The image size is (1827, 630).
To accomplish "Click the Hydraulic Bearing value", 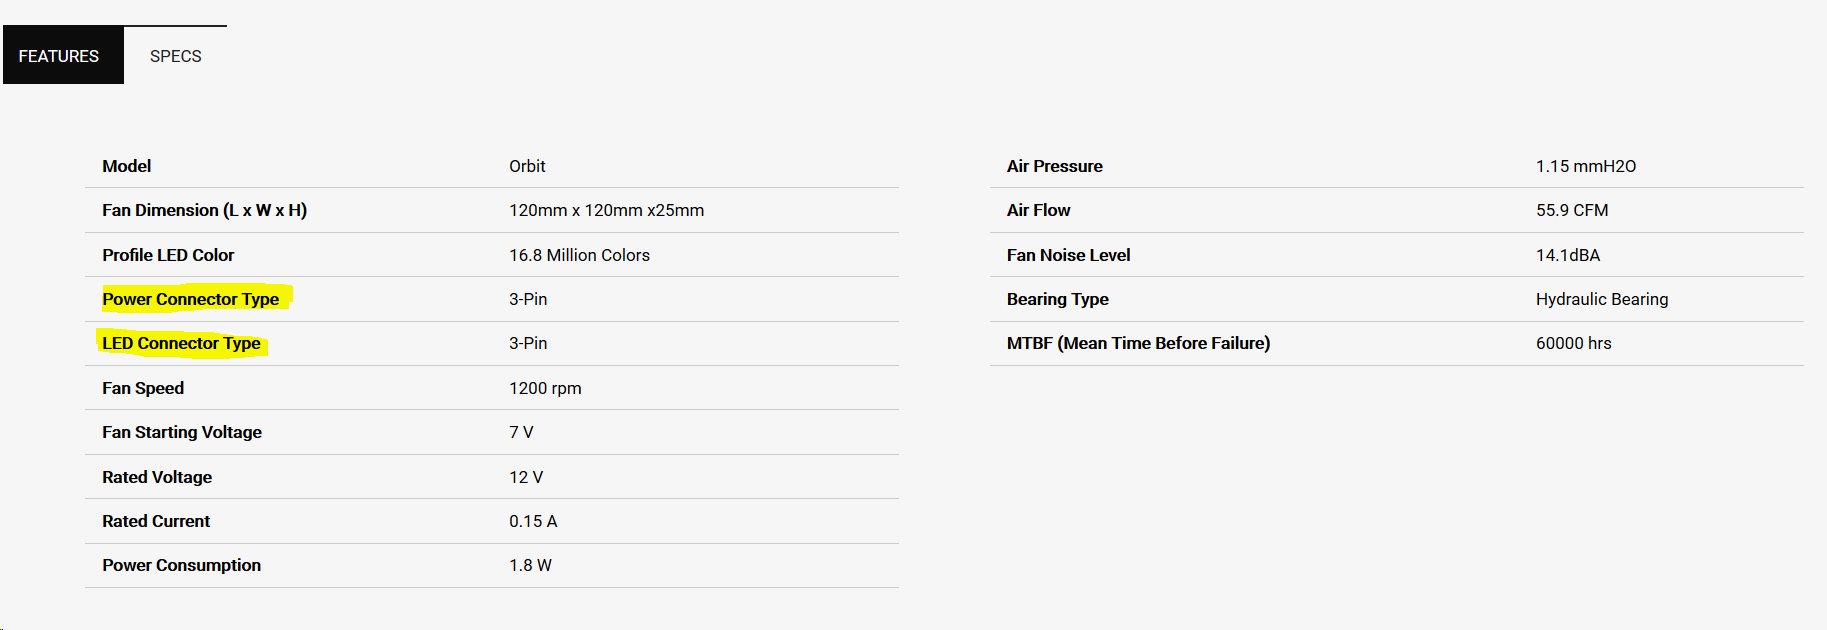I will point(1602,299).
